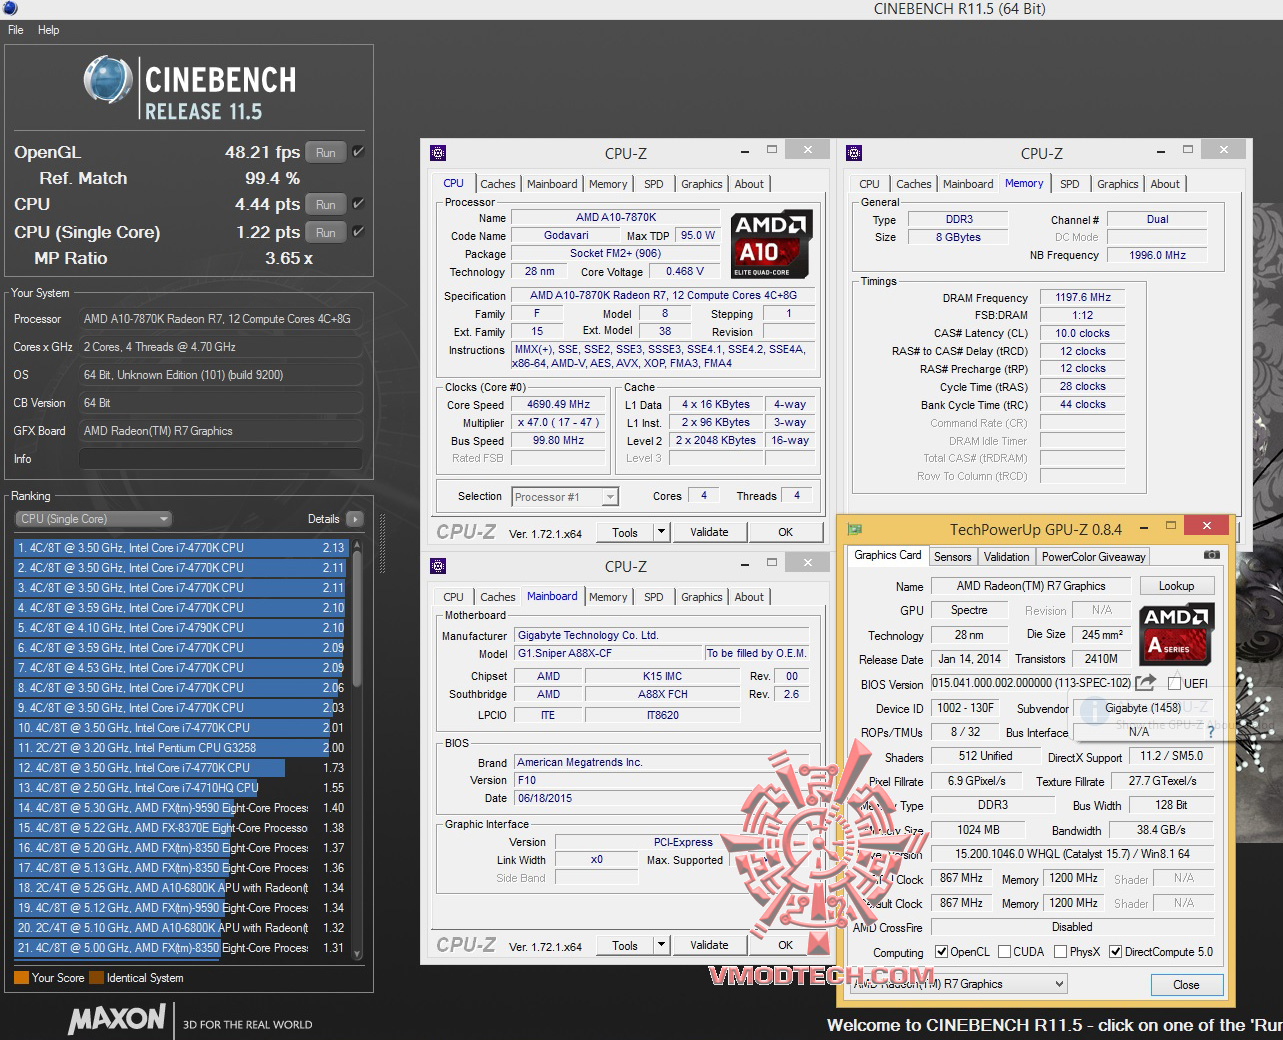Viewport: 1283px width, 1040px height.
Task: Click the ranking list vertical scrollbar
Action: pyautogui.click(x=357, y=748)
